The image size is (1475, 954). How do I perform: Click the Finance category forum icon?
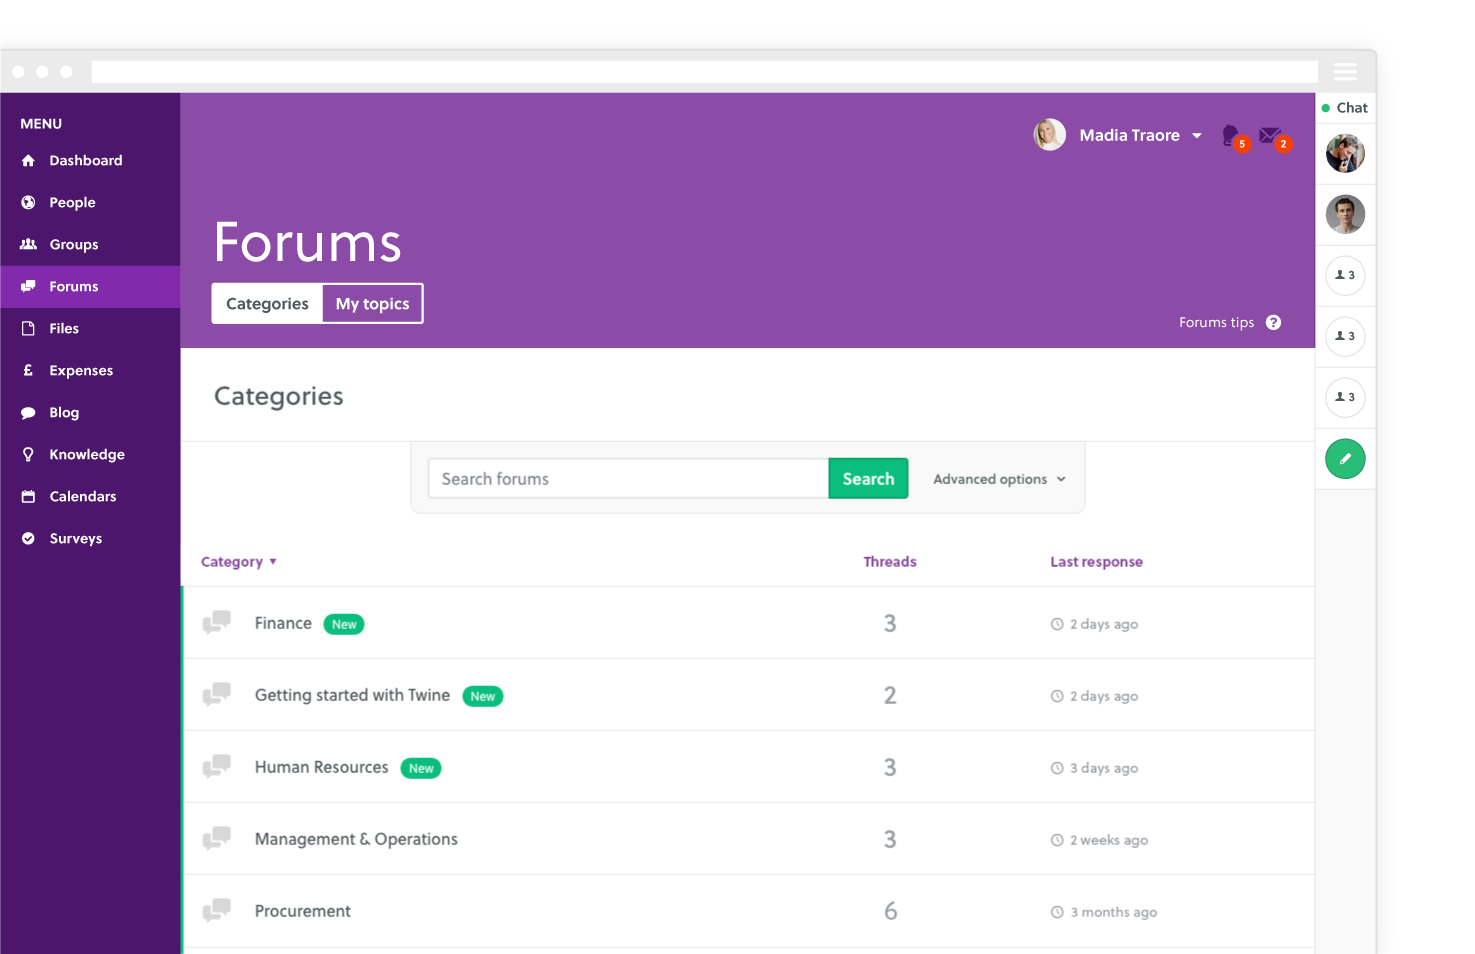217,623
